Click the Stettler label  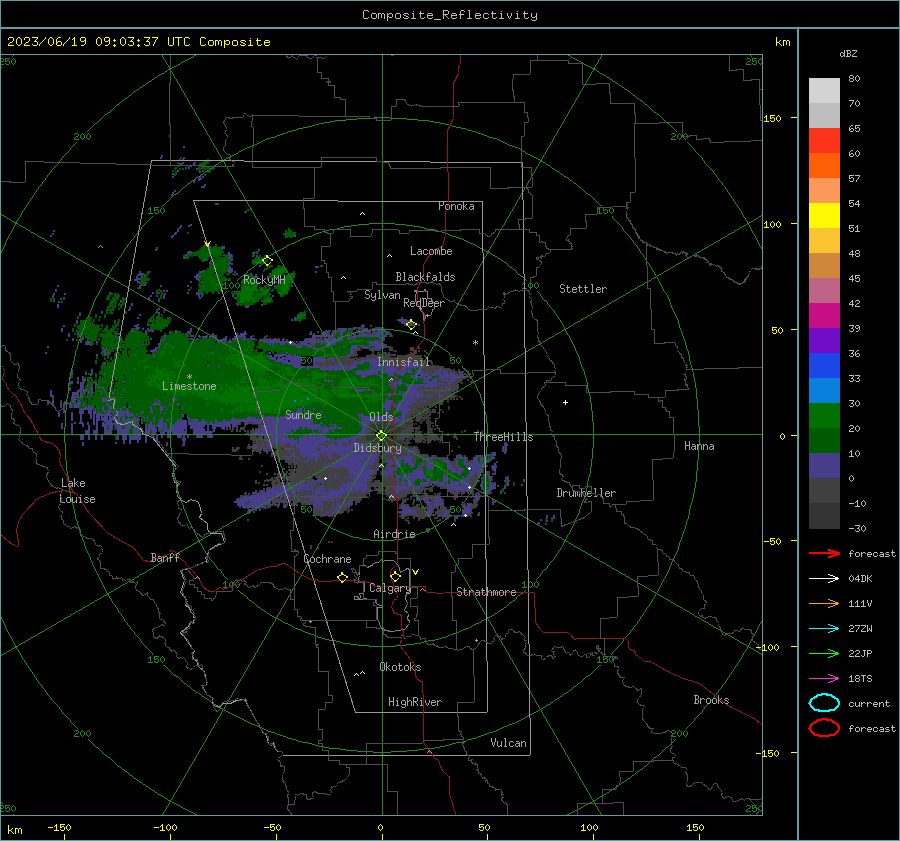click(583, 289)
